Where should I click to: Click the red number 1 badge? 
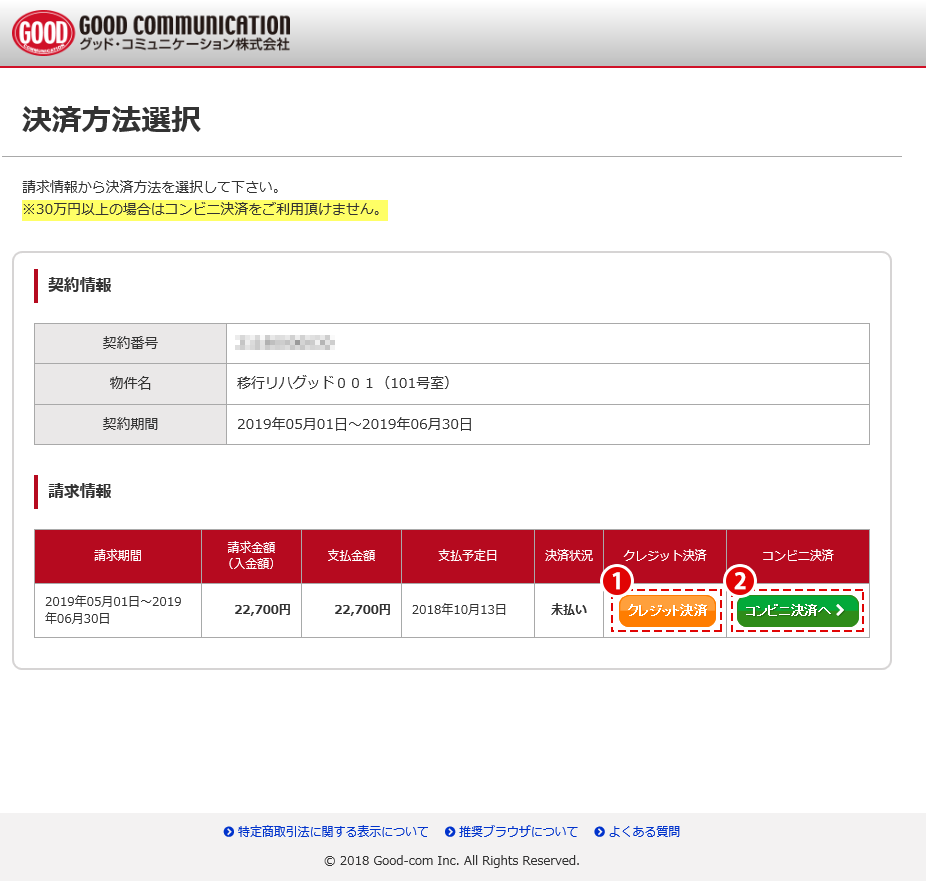pyautogui.click(x=617, y=581)
